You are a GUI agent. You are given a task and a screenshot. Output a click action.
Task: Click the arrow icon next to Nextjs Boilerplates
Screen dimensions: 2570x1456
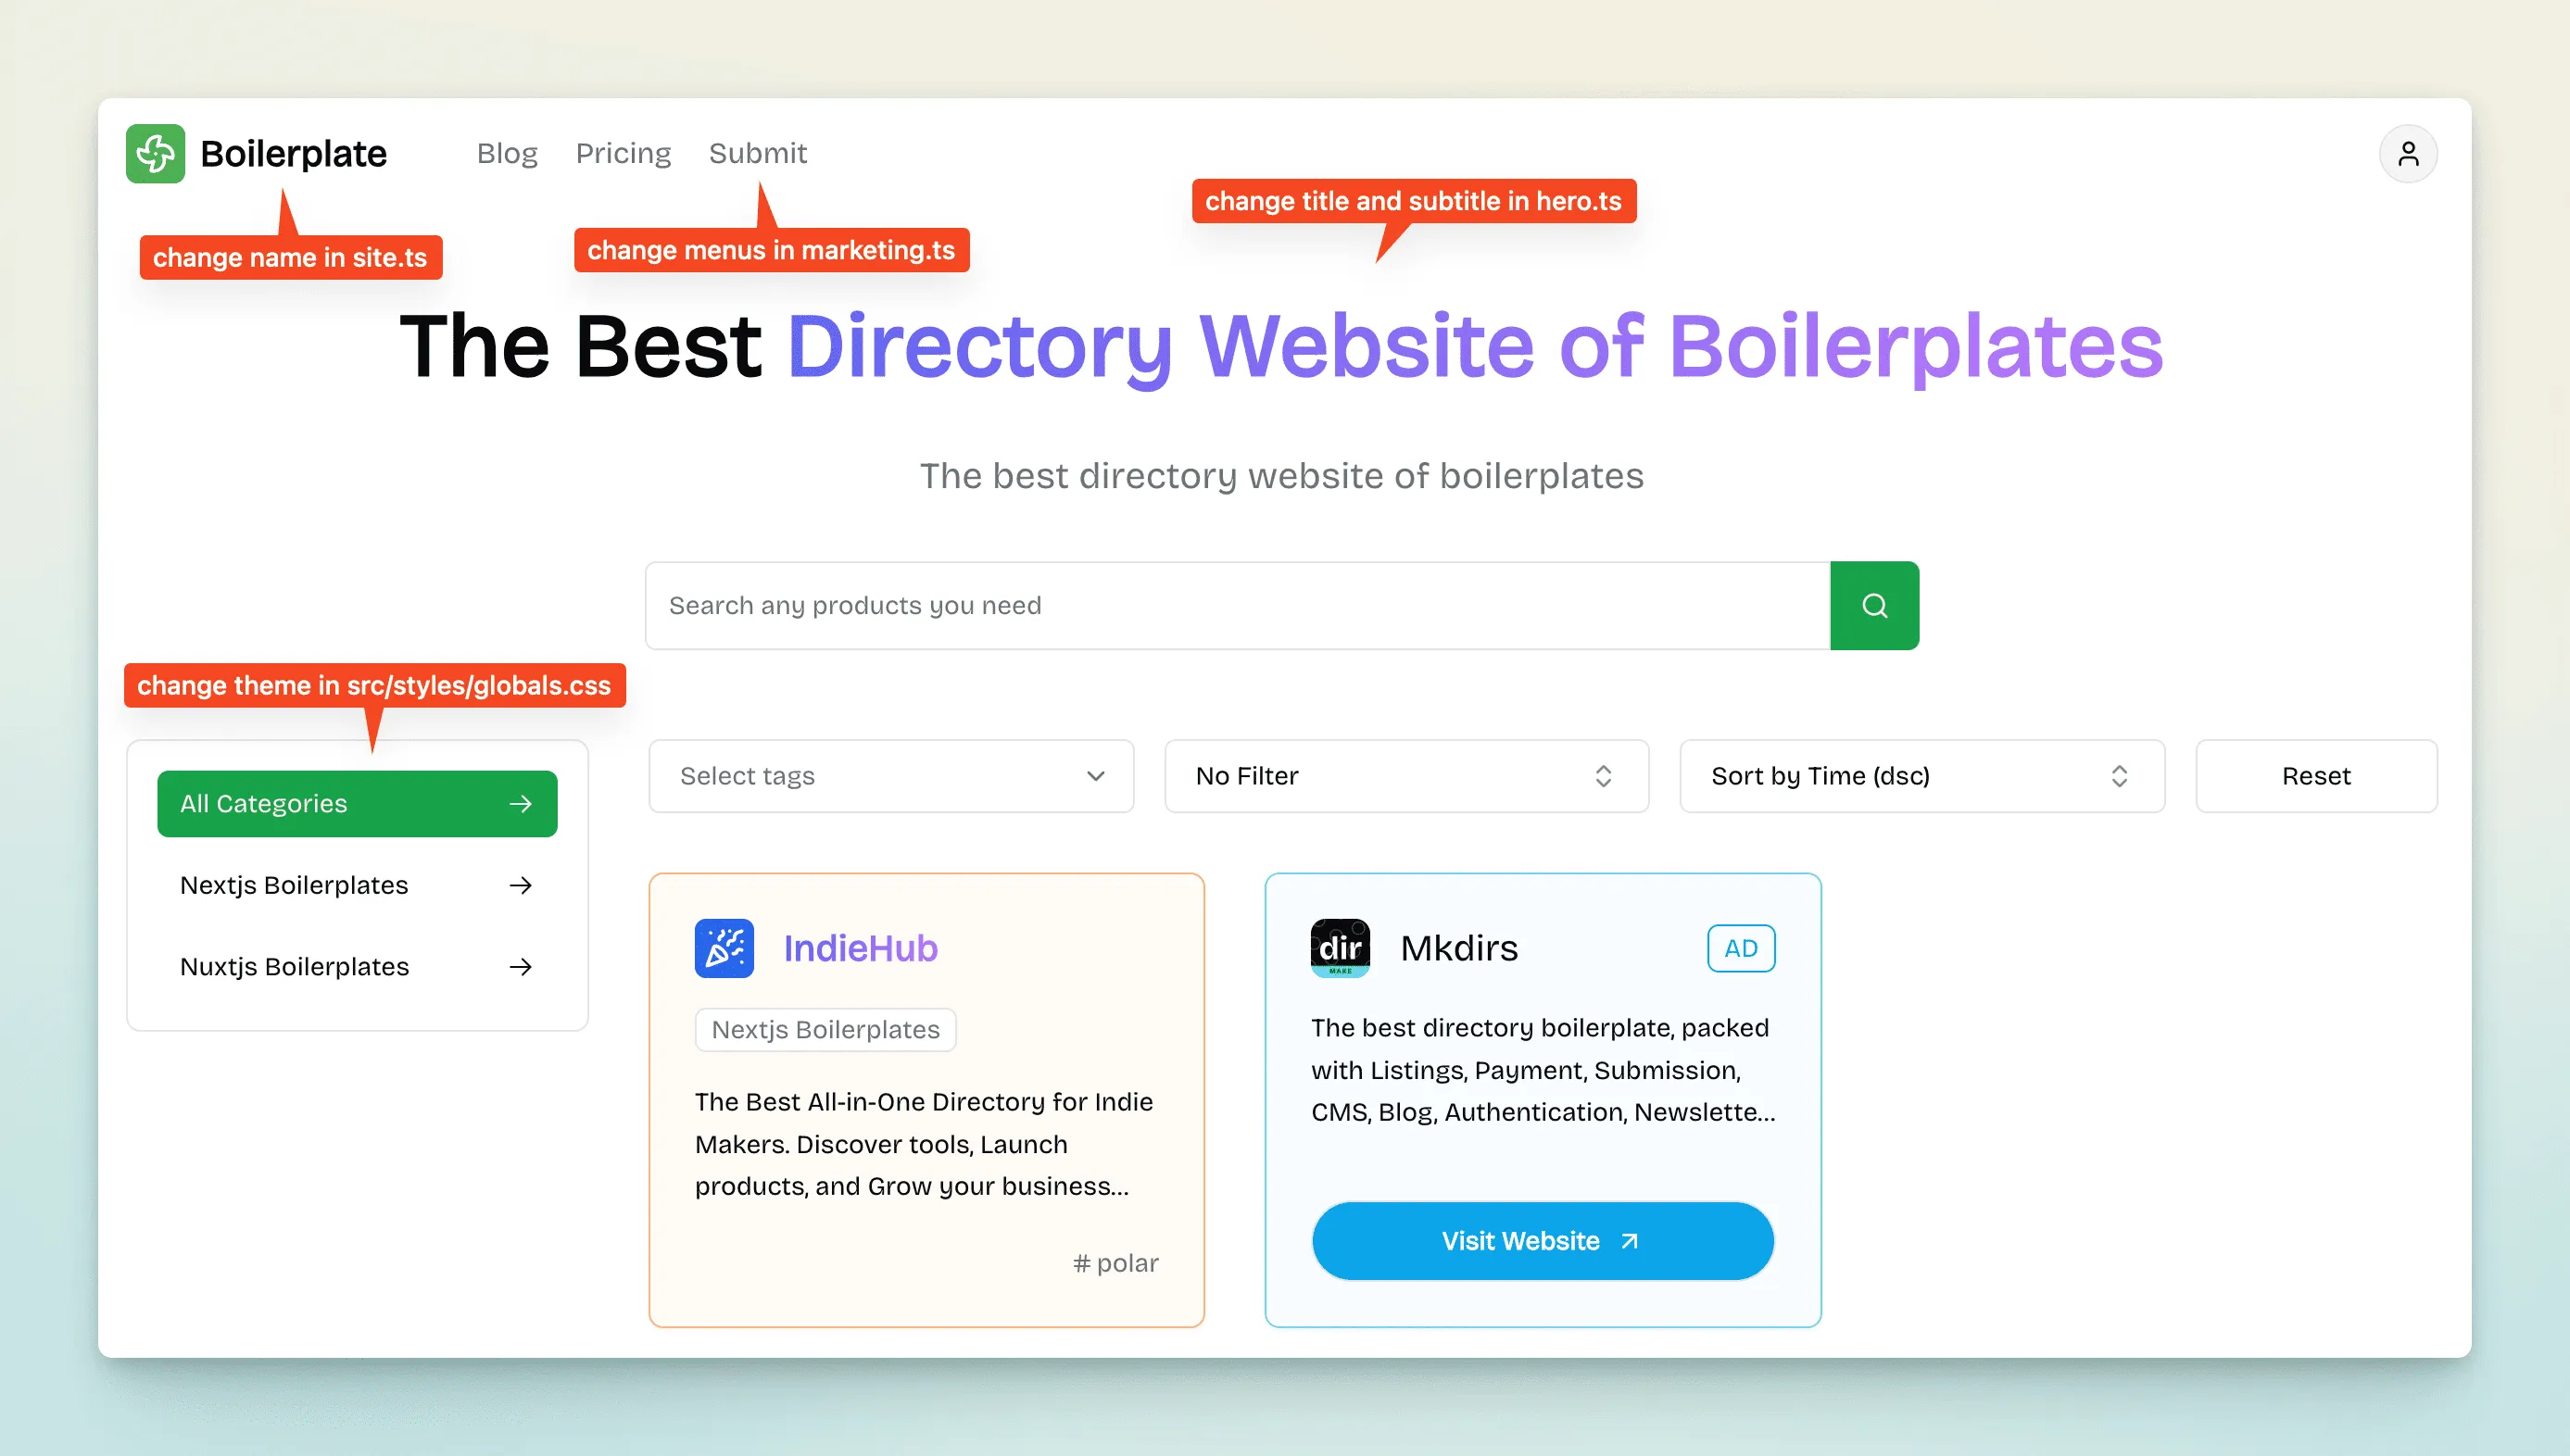click(x=524, y=885)
